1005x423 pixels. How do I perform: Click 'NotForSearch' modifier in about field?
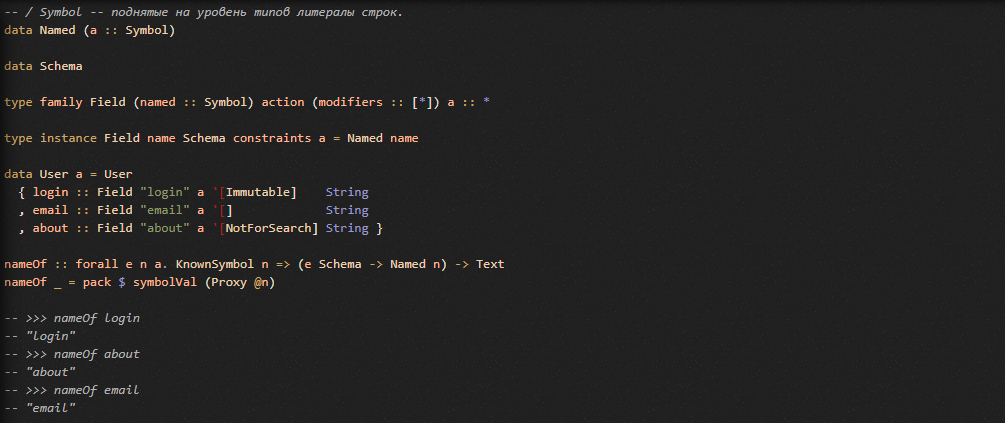[269, 228]
